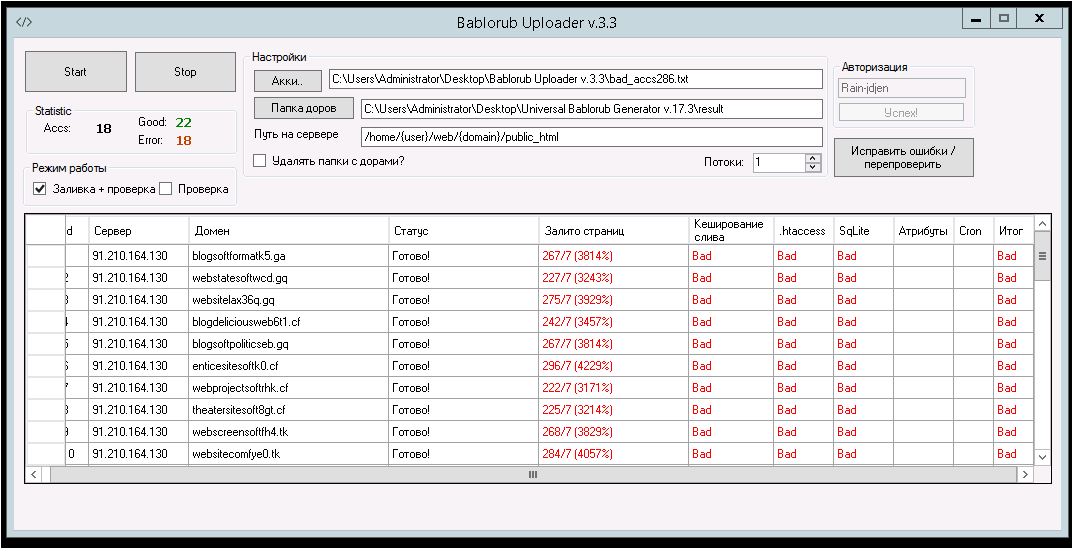Edit the accounts file path field
The image size is (1073, 549).
pyautogui.click(x=575, y=79)
